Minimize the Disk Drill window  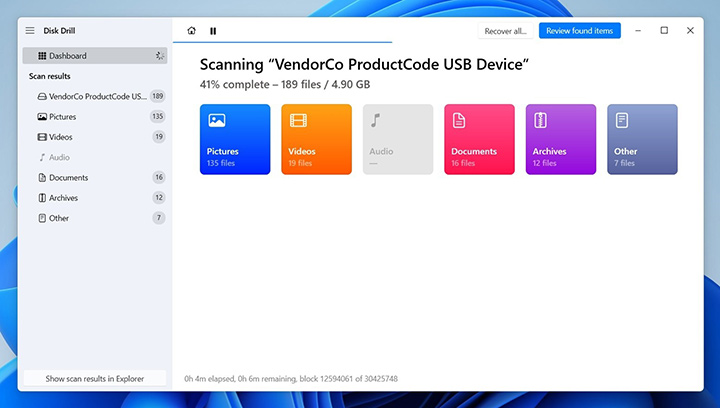tap(638, 31)
